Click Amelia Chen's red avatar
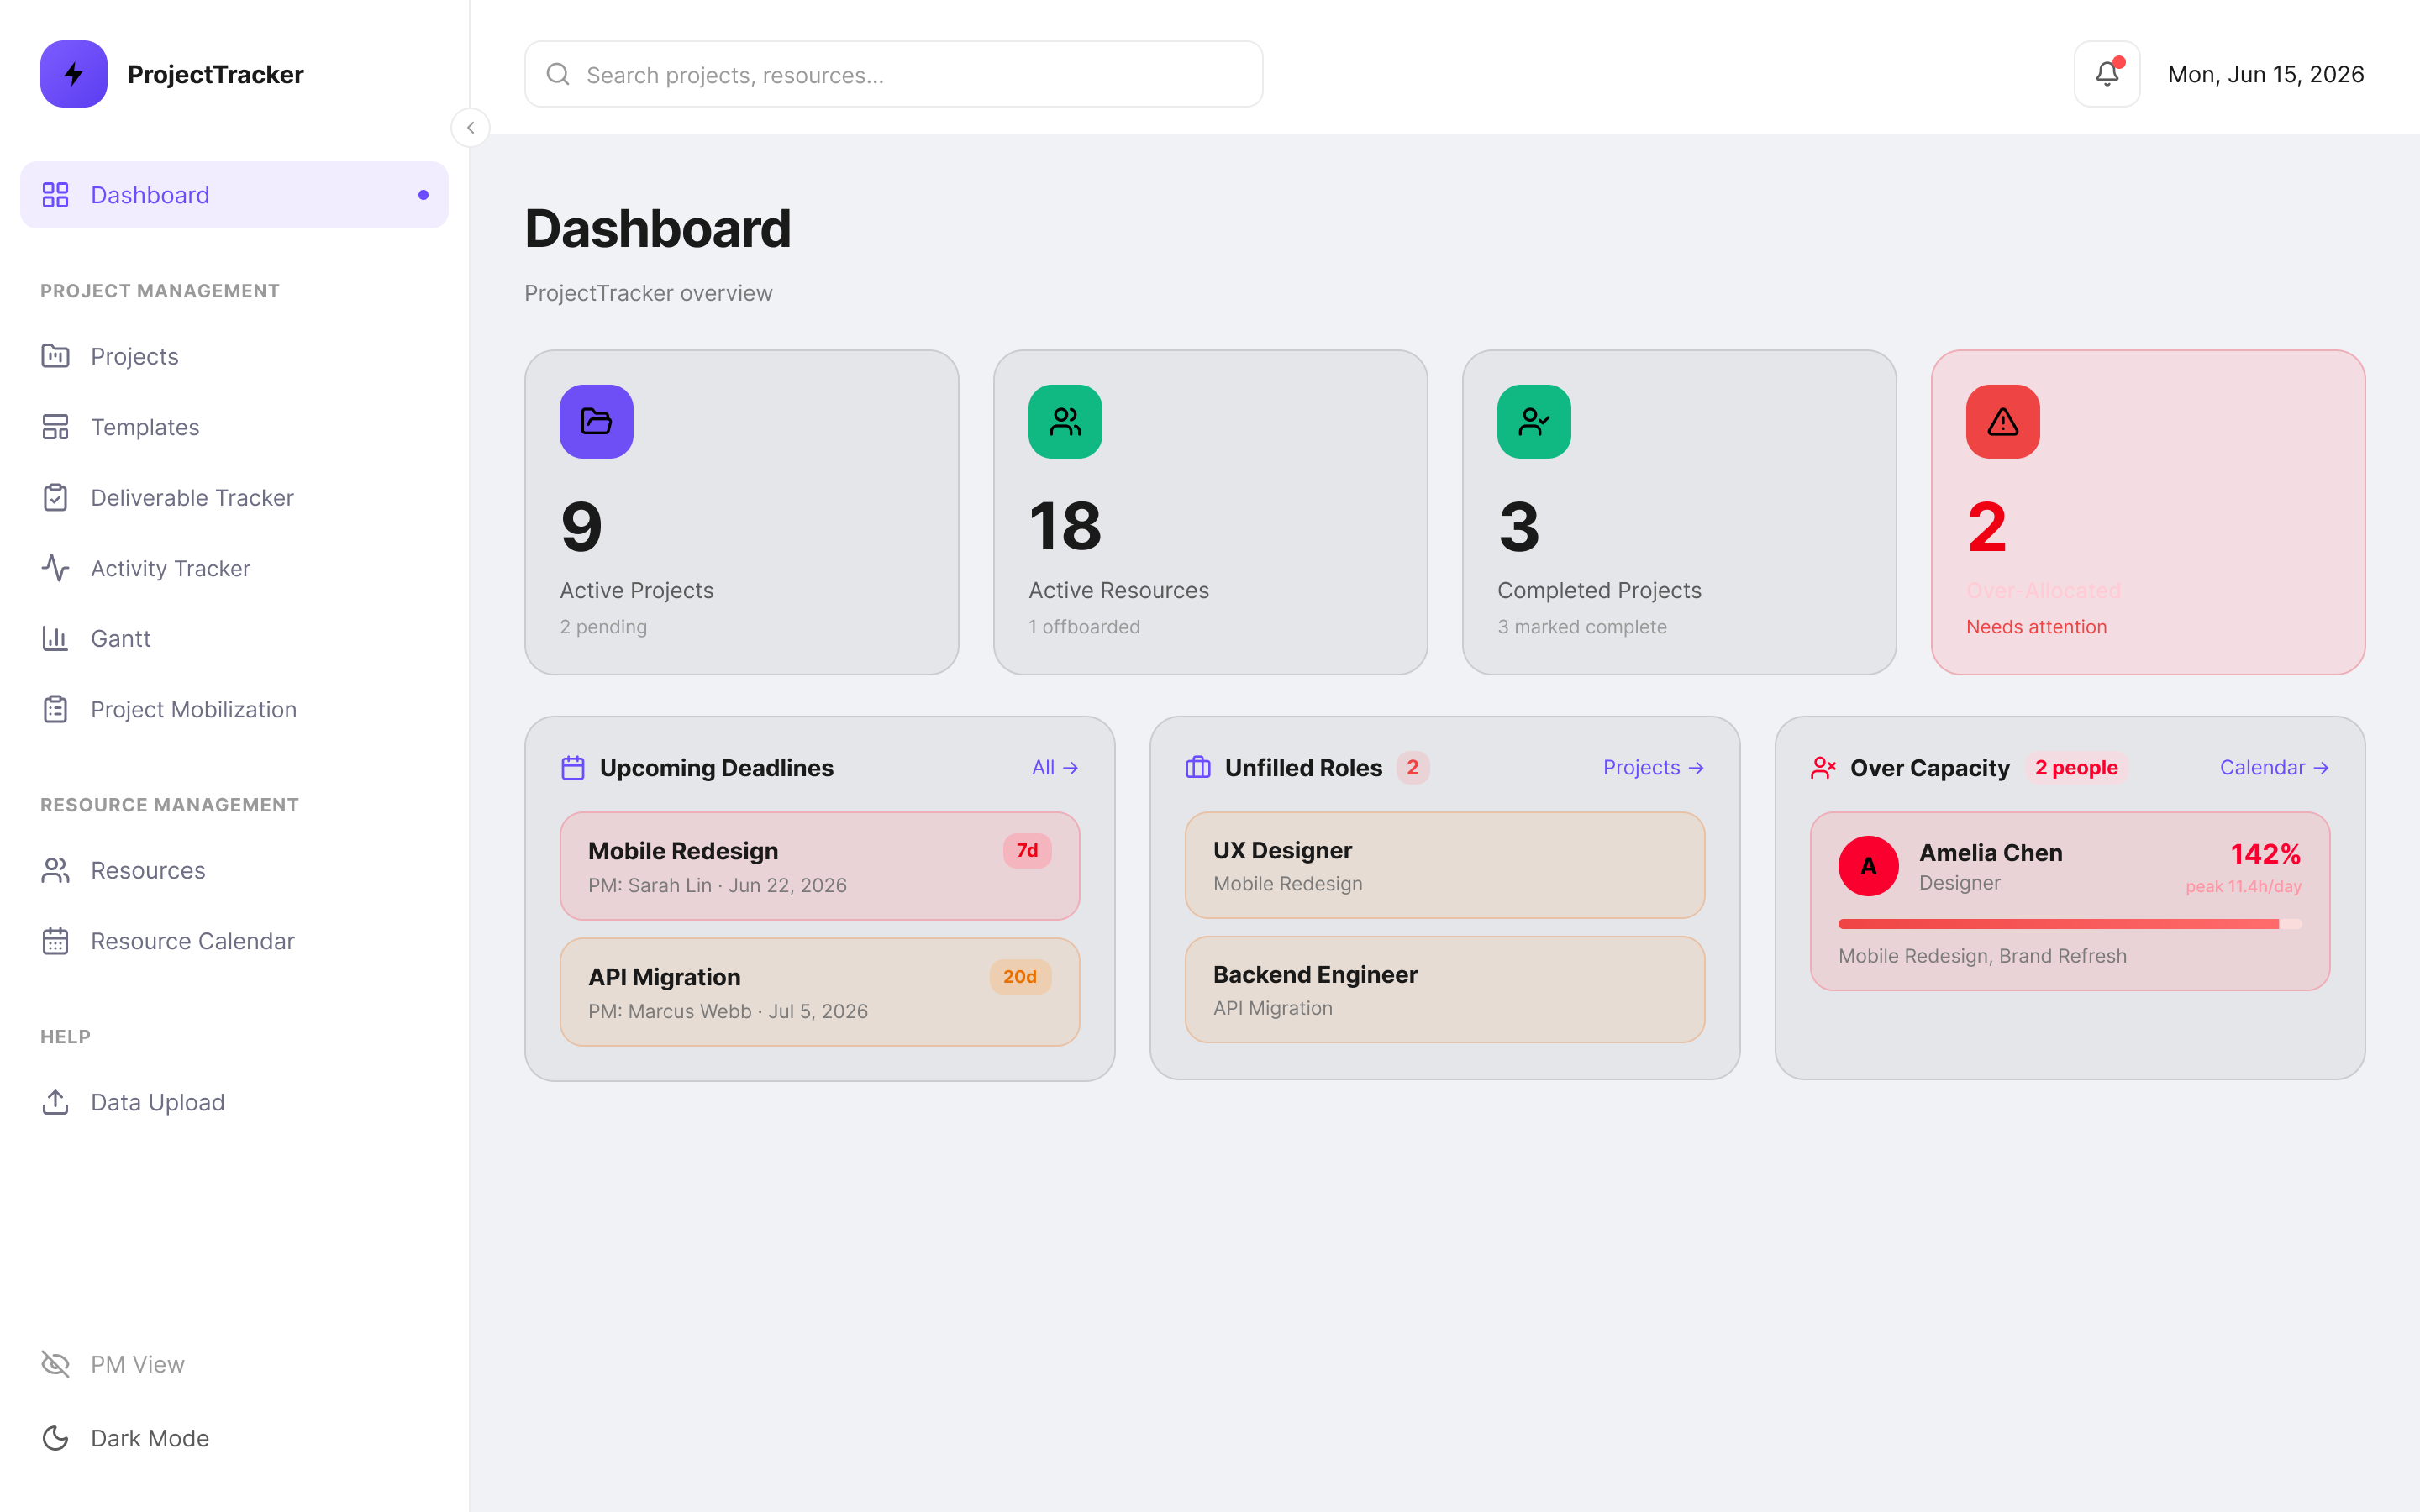Screen dimensions: 2420x1512 pyautogui.click(x=1868, y=866)
